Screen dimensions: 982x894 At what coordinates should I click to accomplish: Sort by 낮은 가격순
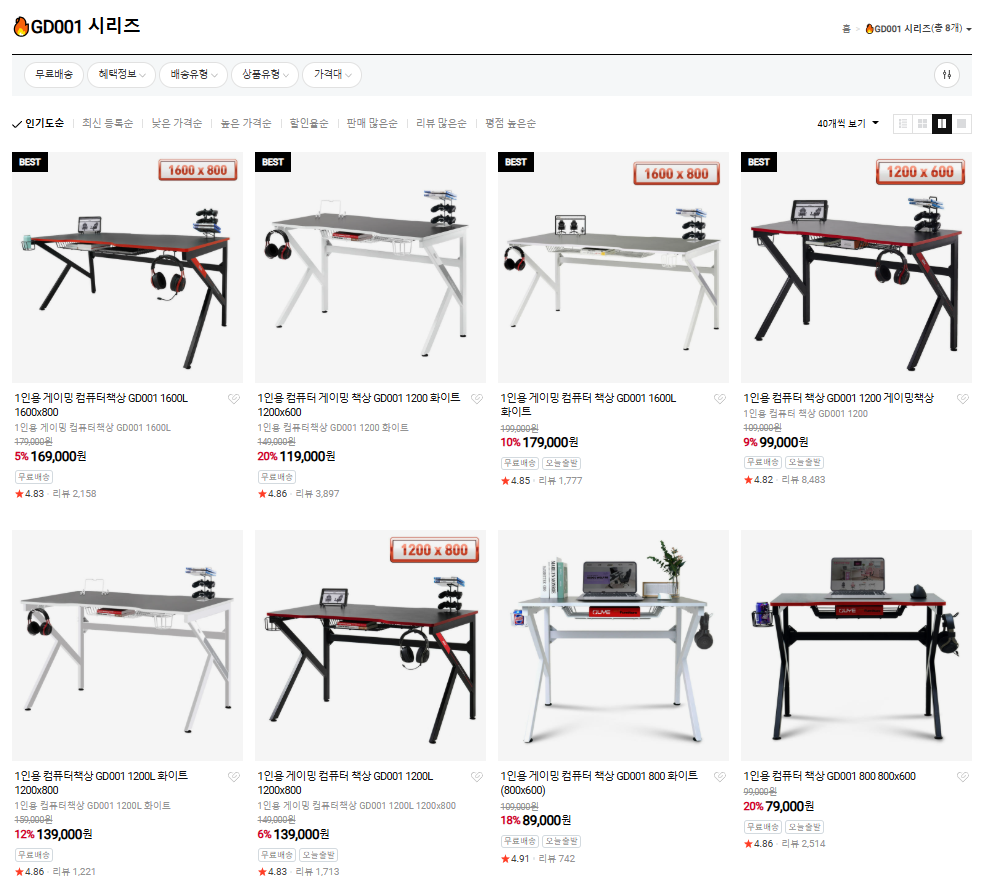coord(177,123)
